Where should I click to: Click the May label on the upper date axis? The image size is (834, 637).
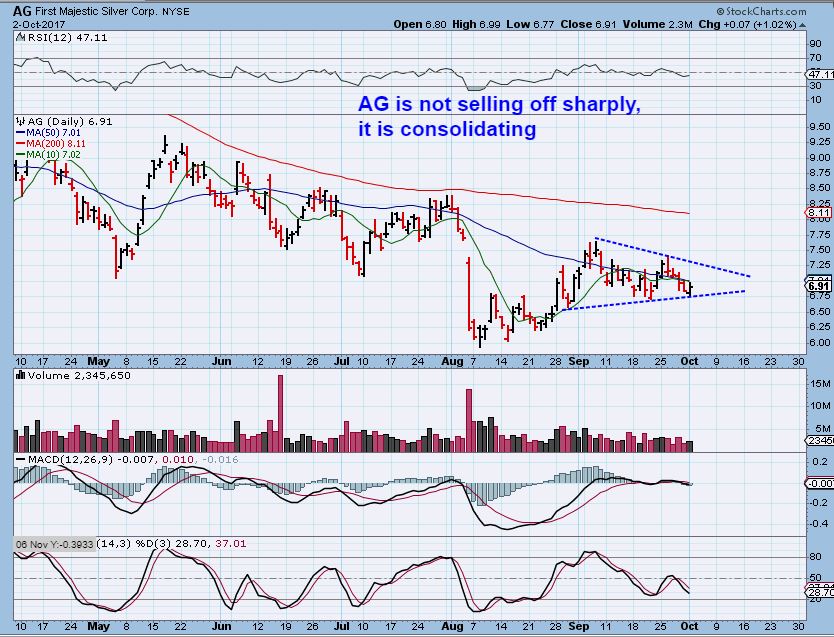[98, 362]
